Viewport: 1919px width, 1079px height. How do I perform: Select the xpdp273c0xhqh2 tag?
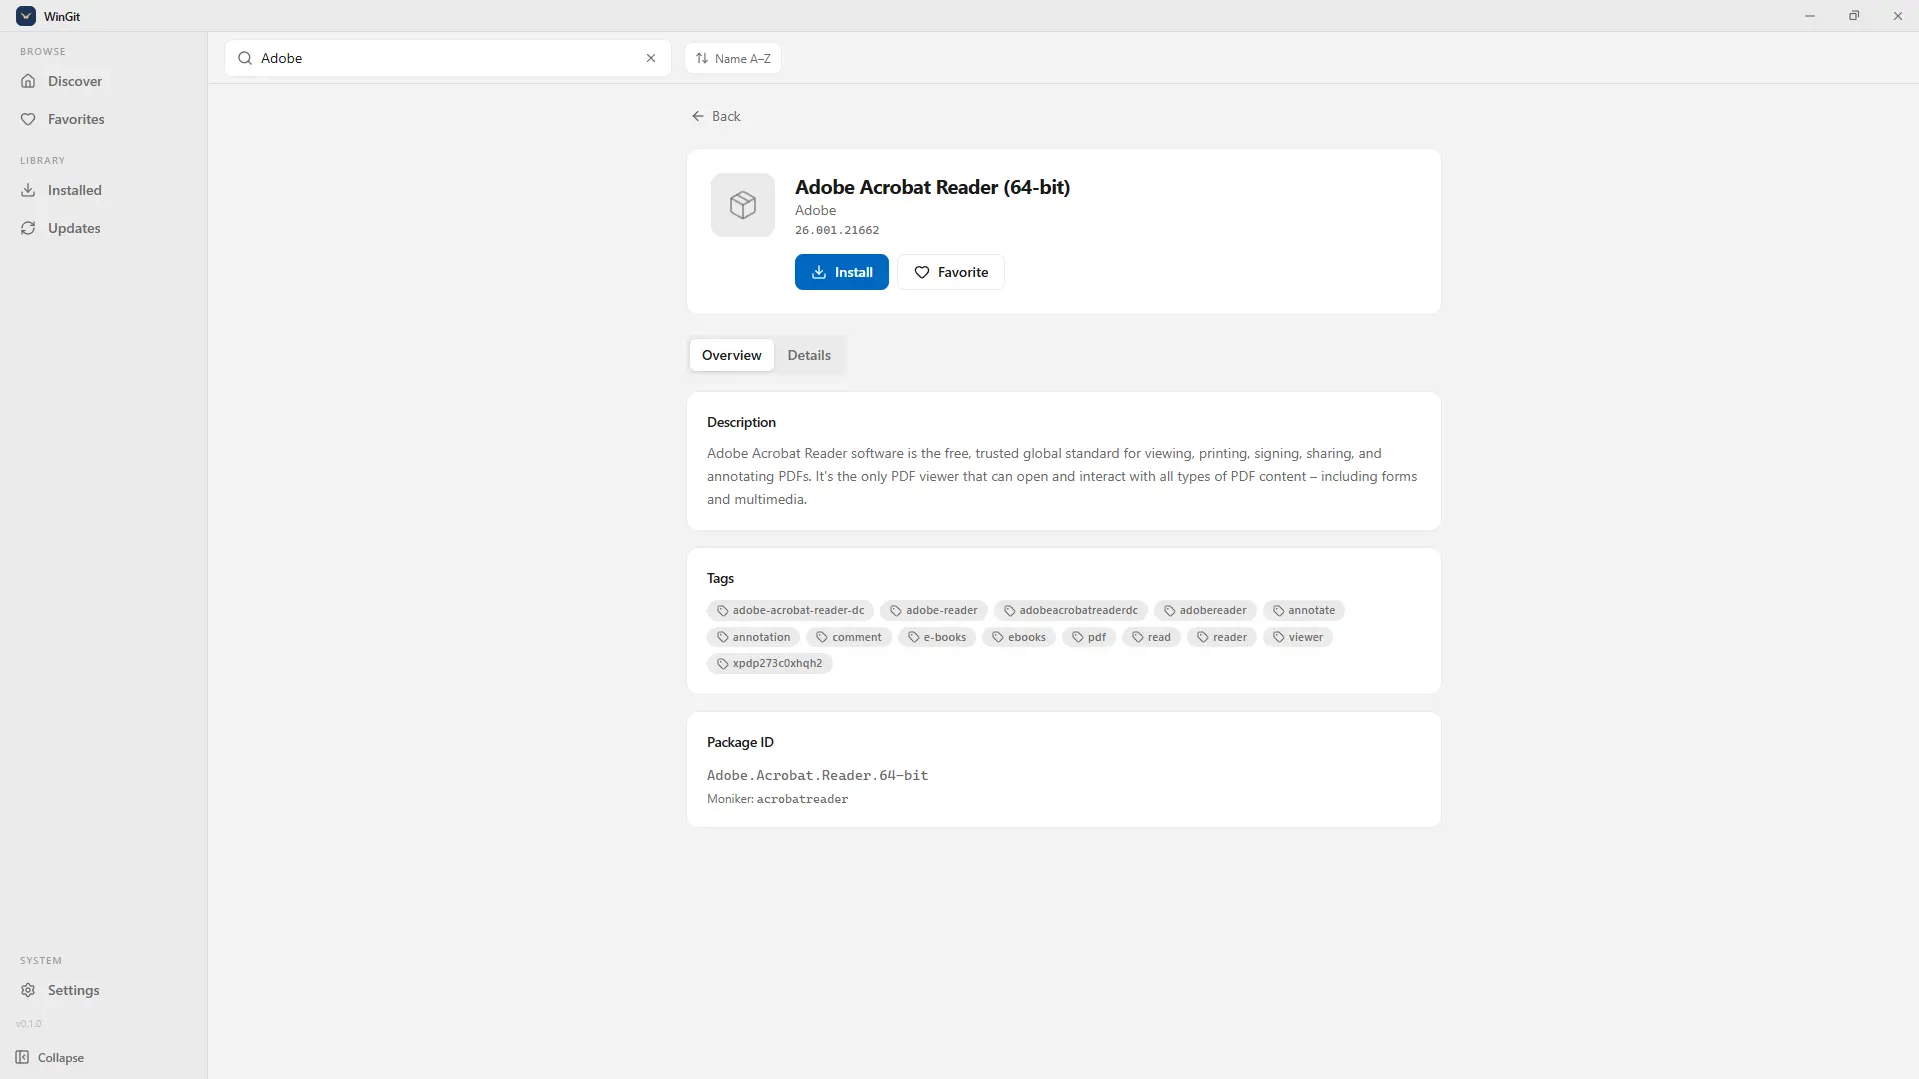pyautogui.click(x=770, y=663)
